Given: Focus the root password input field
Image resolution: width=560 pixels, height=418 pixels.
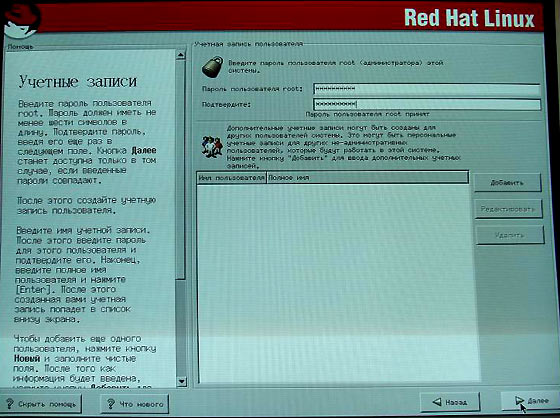Looking at the screenshot, I should [x=427, y=89].
